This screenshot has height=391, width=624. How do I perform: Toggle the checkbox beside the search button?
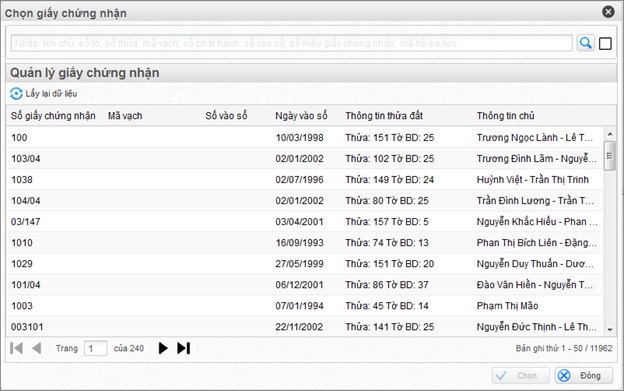pos(605,43)
